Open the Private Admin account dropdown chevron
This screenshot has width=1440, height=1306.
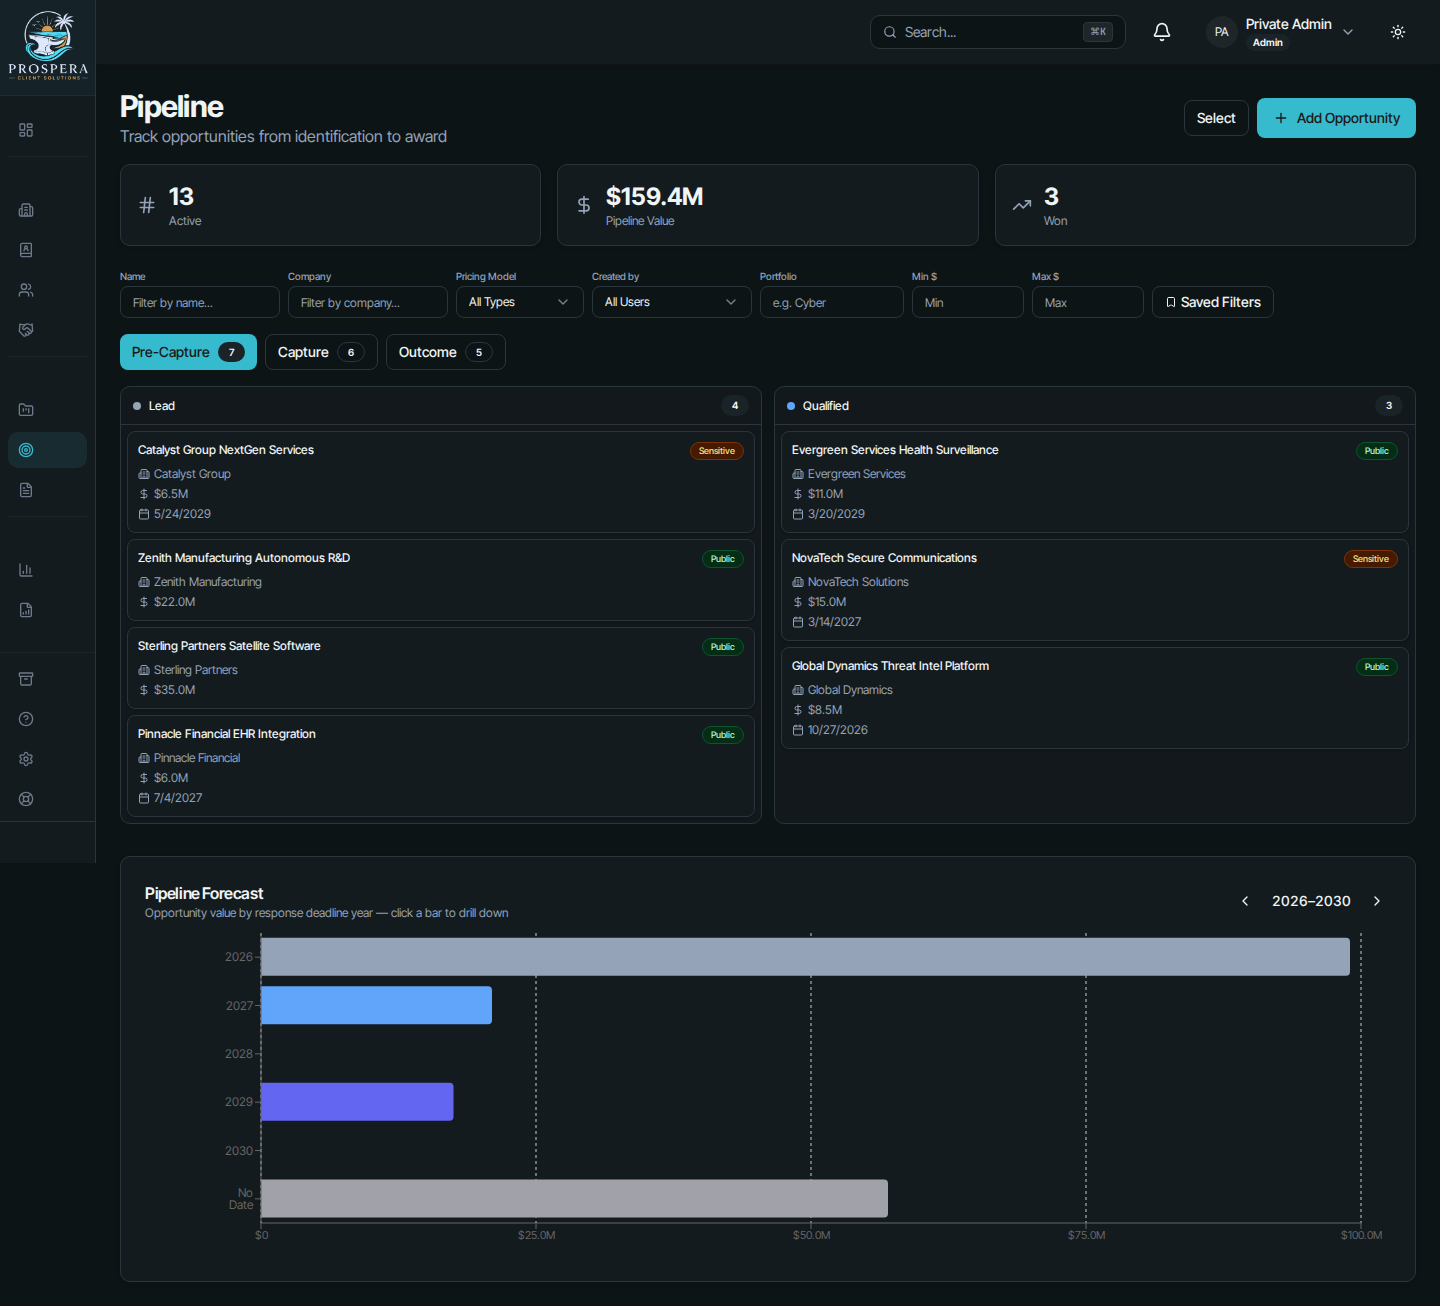(1348, 32)
